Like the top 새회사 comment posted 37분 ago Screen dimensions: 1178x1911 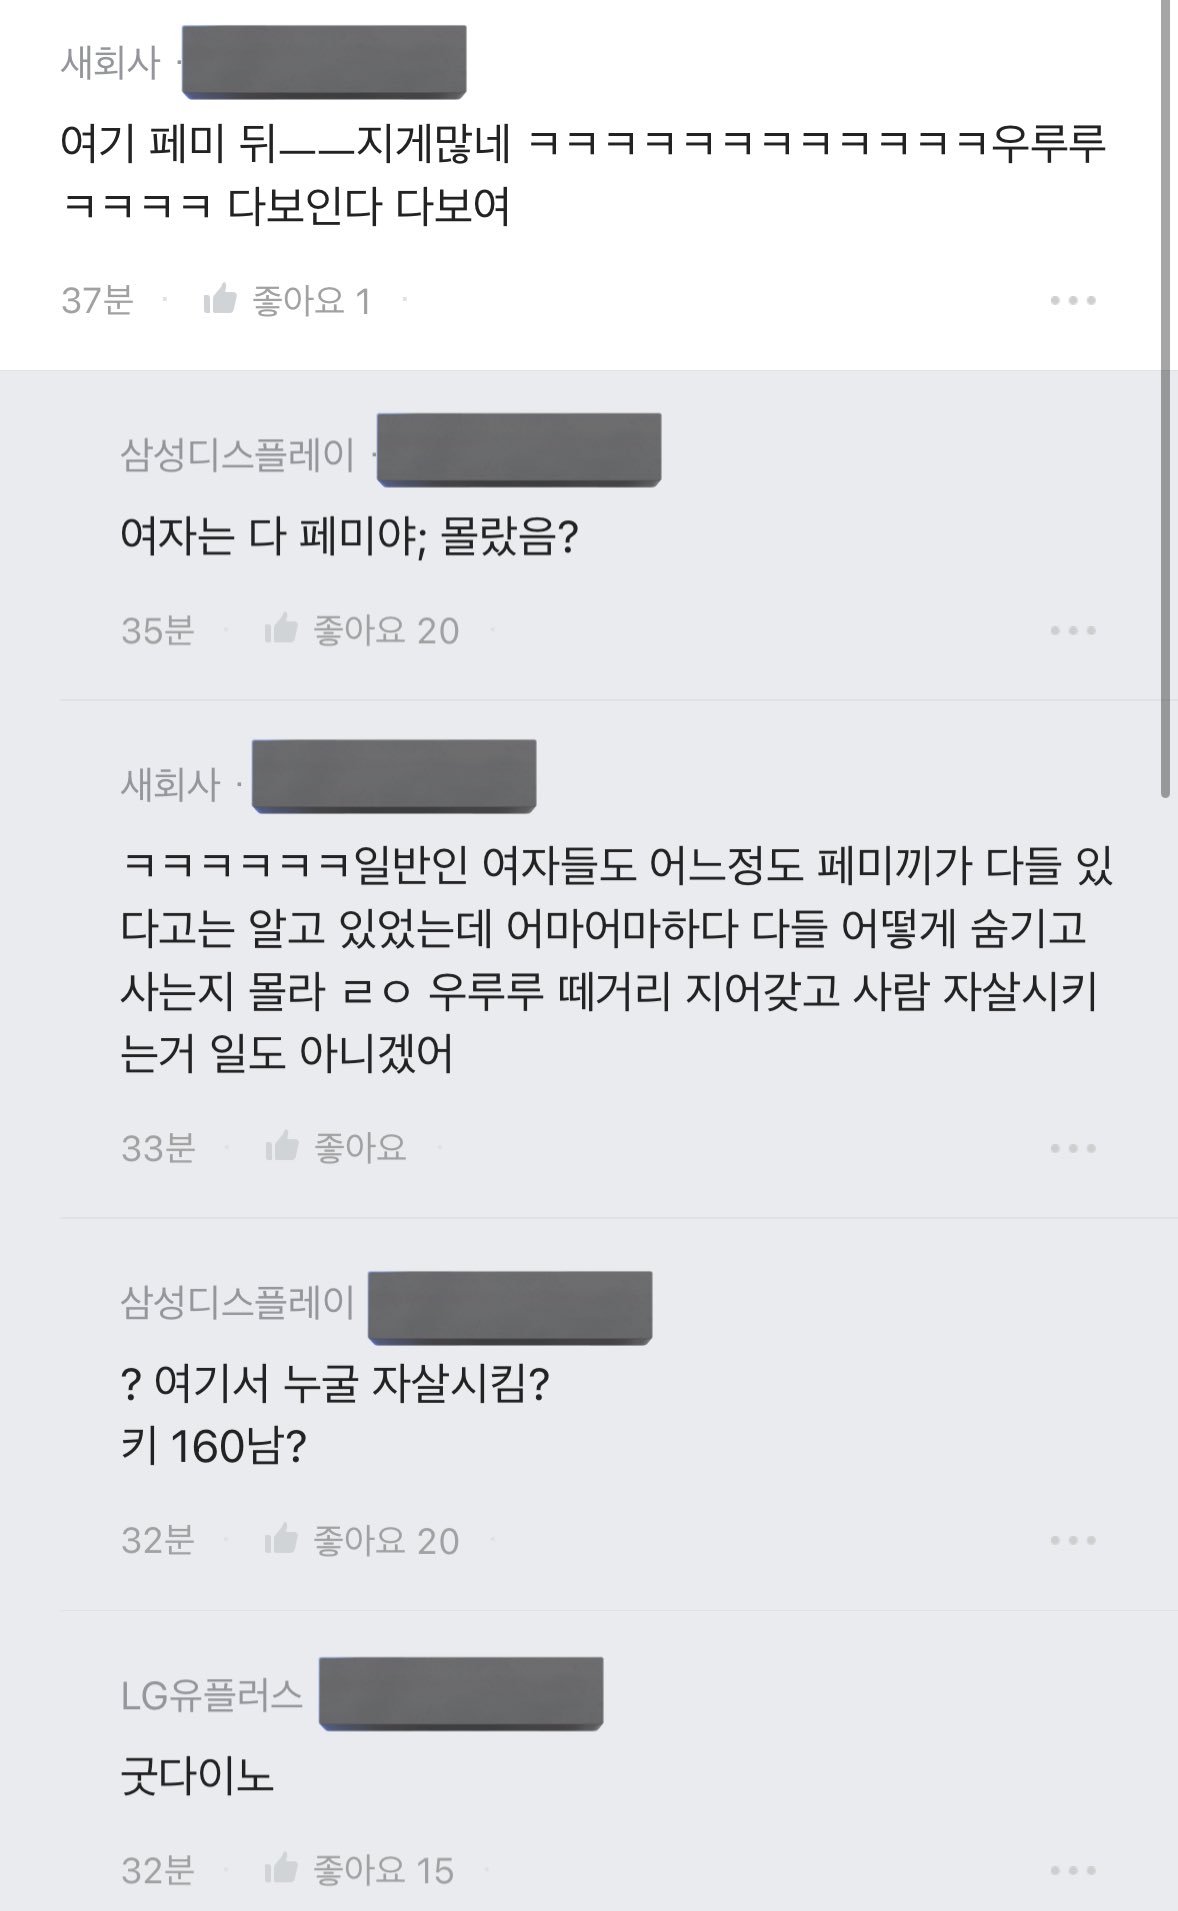(x=220, y=299)
